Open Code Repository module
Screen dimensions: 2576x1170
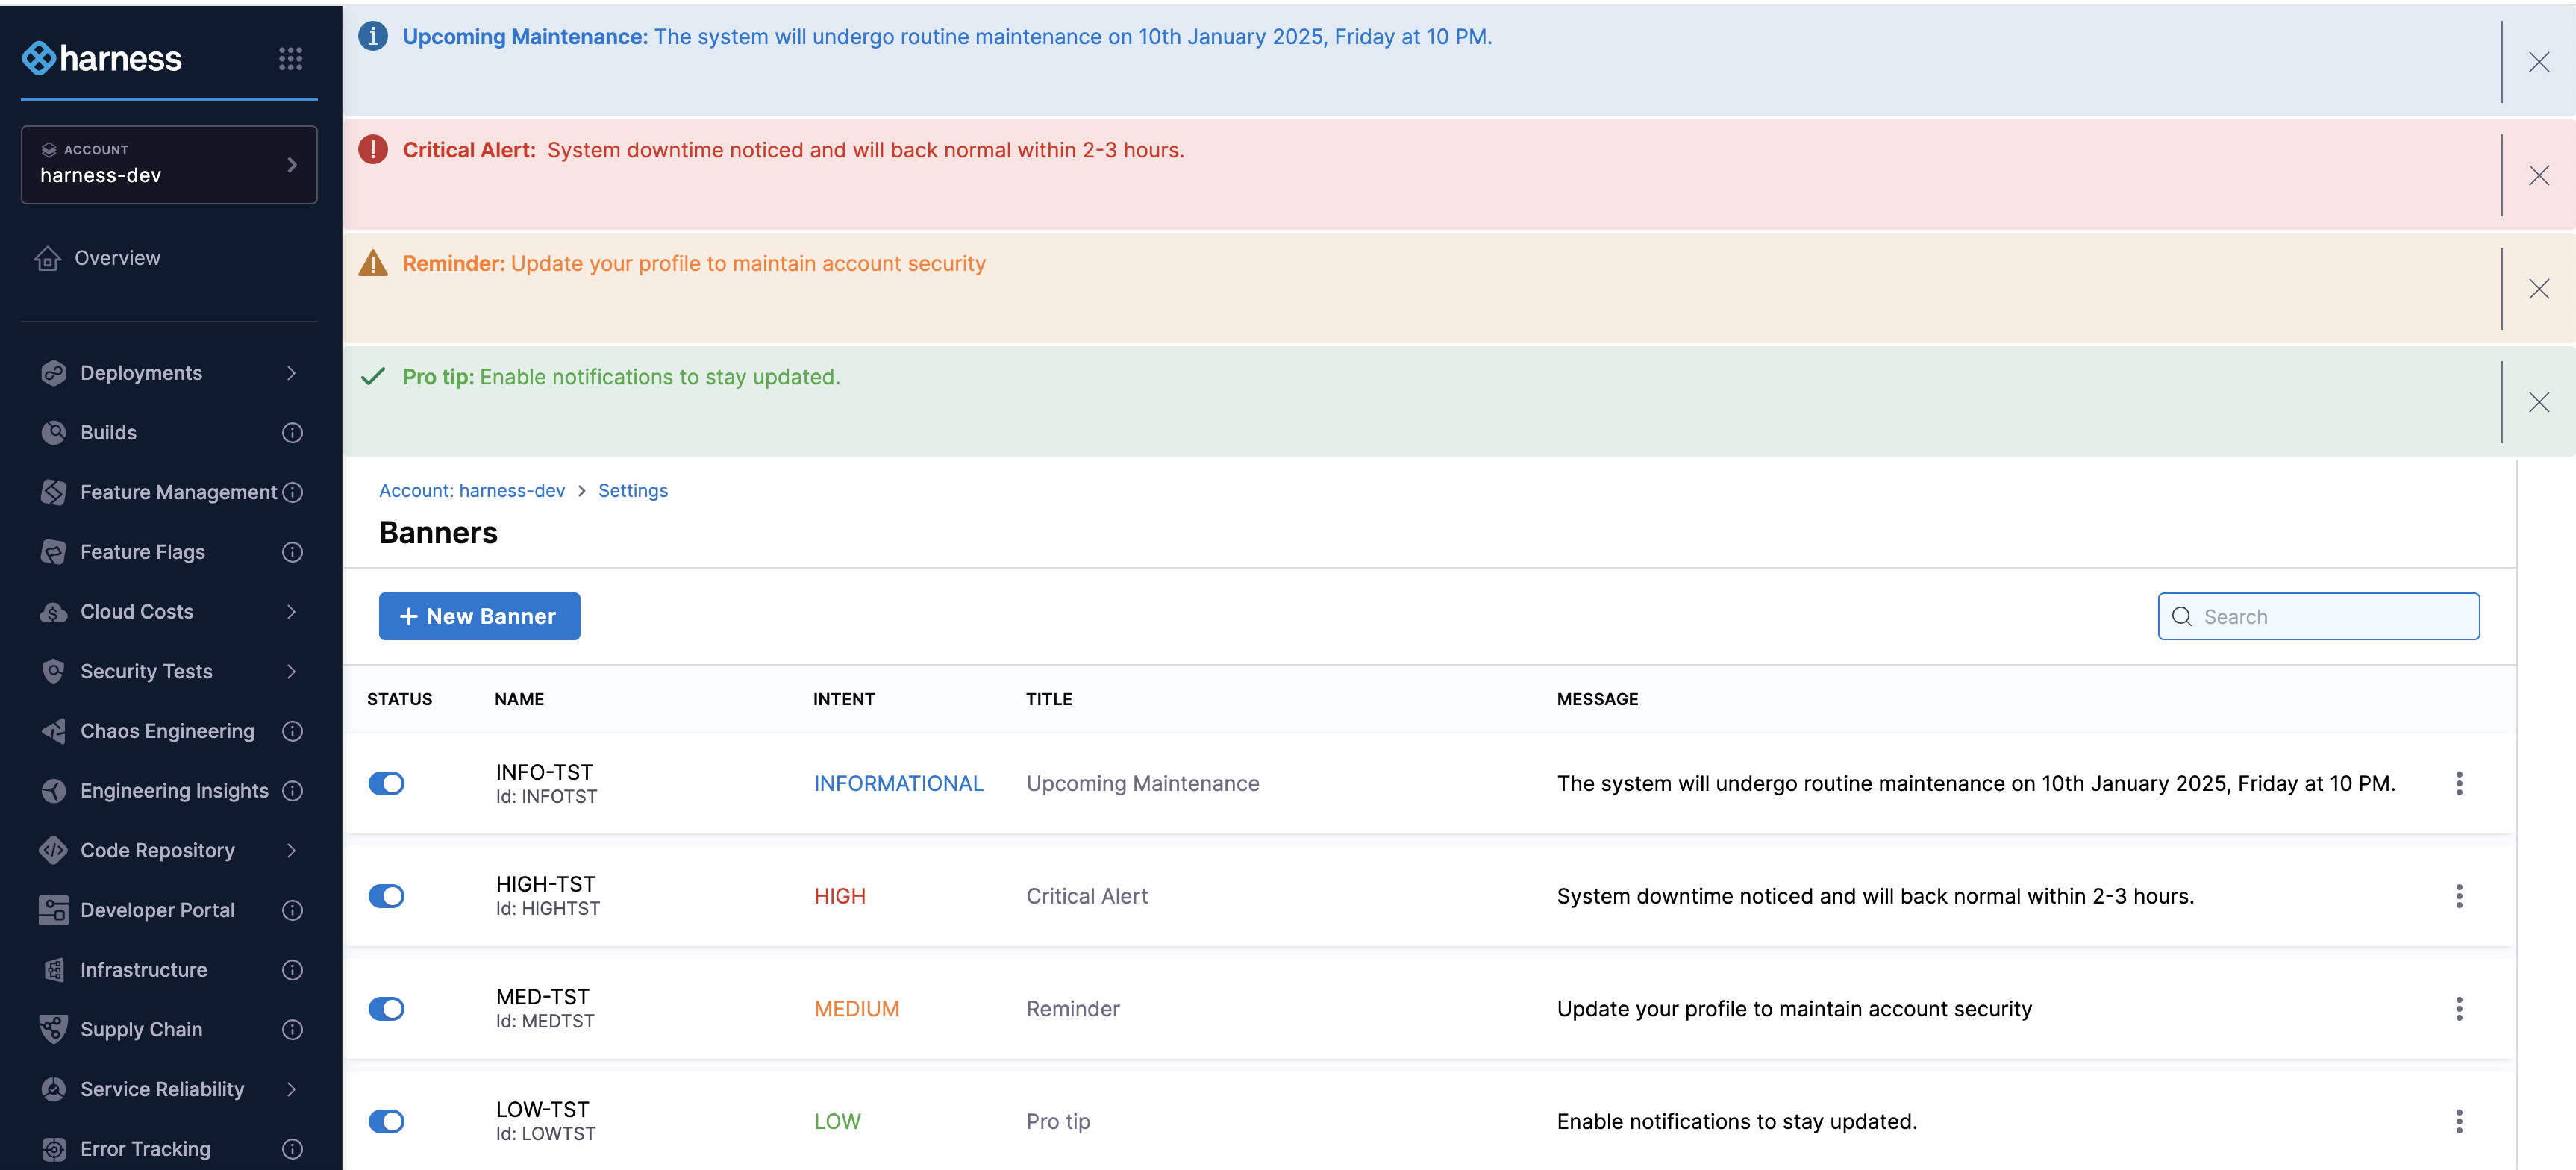[157, 850]
